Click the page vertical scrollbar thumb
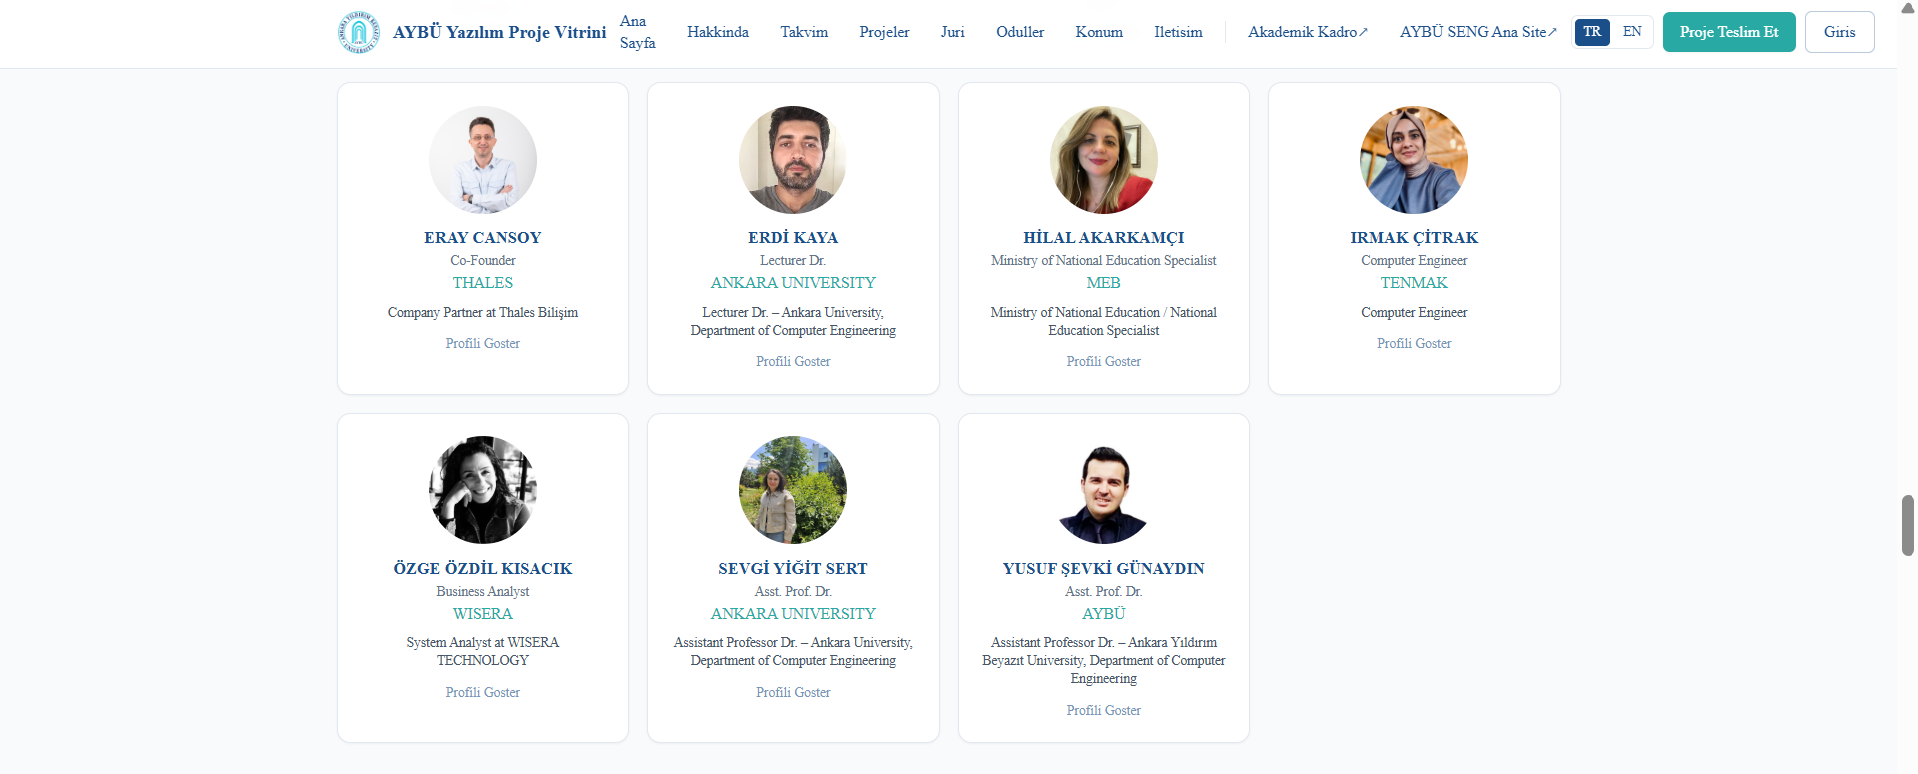This screenshot has height=774, width=1918. pyautogui.click(x=1908, y=525)
